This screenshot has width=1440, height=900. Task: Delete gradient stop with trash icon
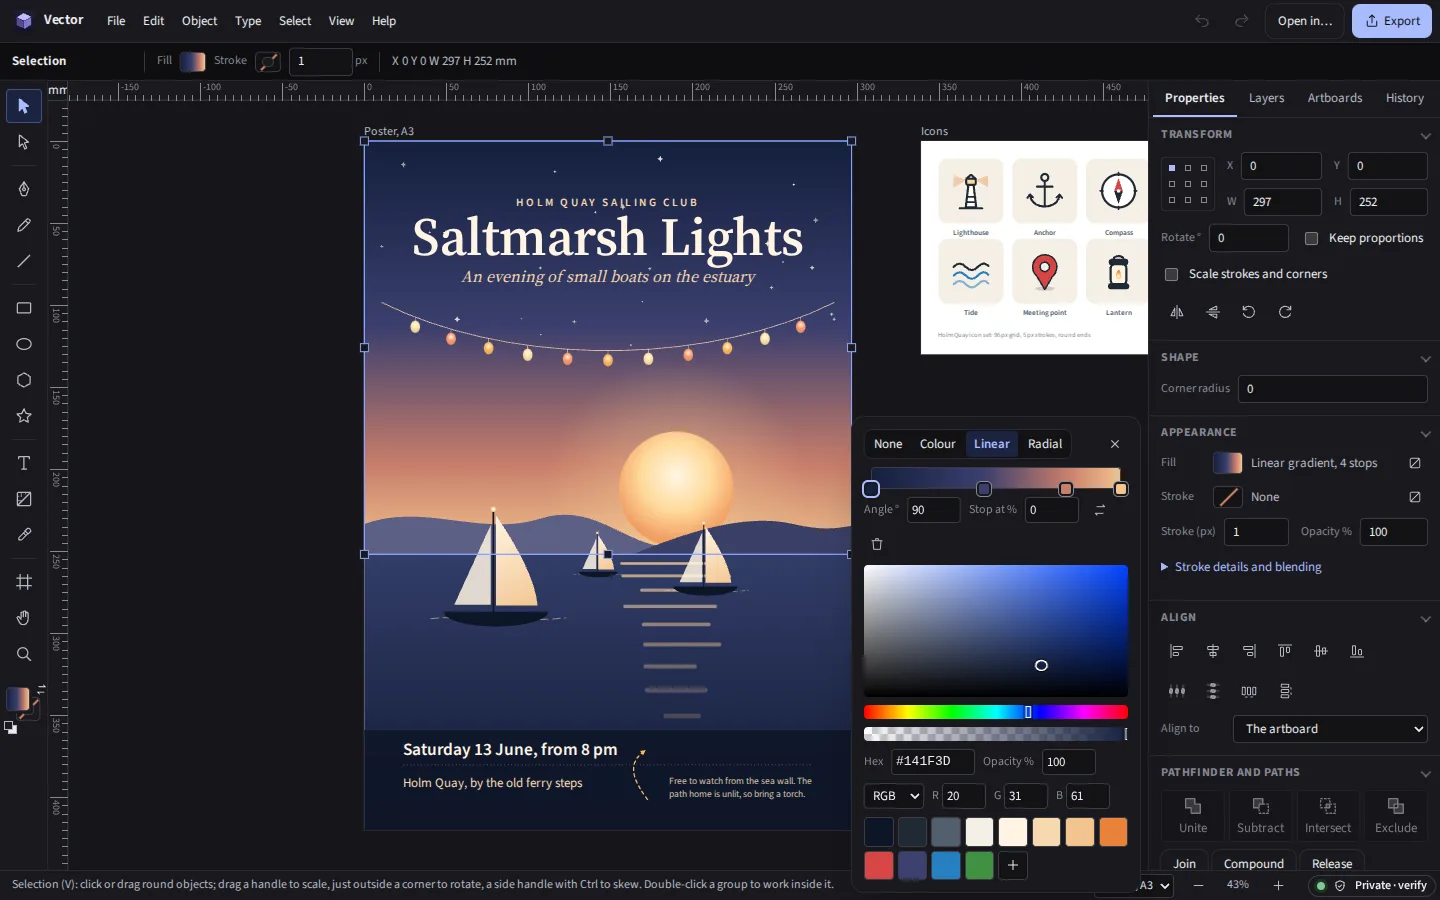[877, 544]
